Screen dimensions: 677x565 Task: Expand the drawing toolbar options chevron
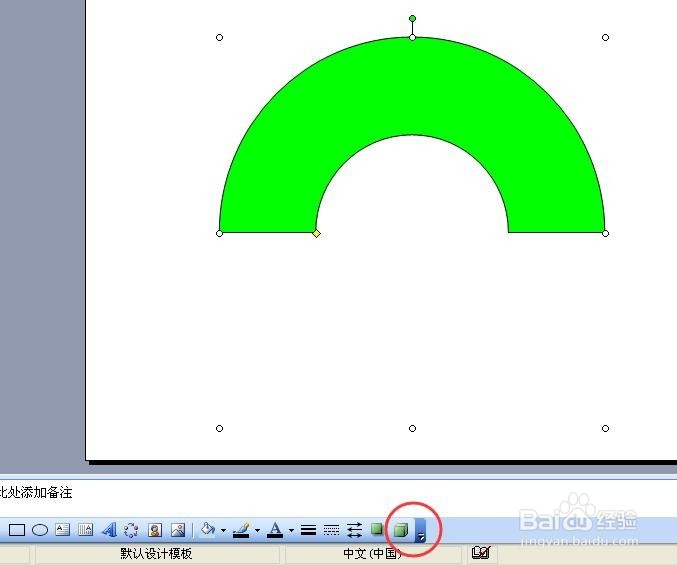(421, 531)
